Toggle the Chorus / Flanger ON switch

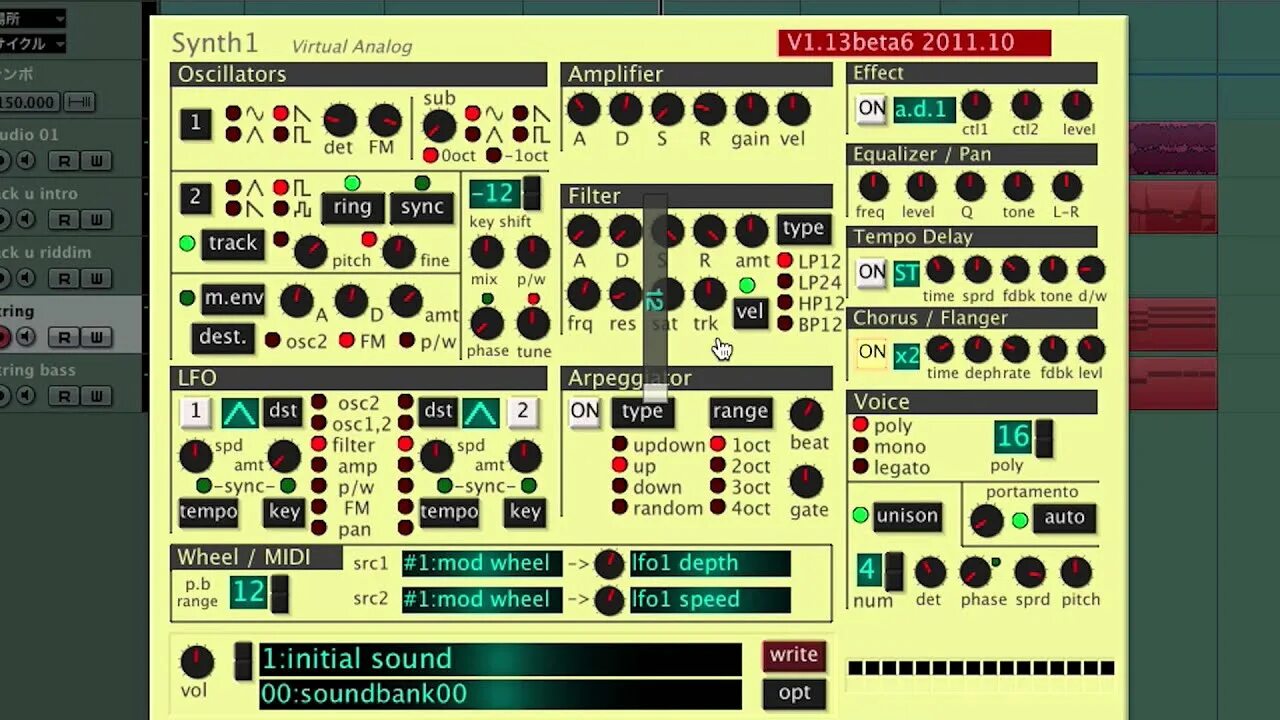(x=872, y=352)
